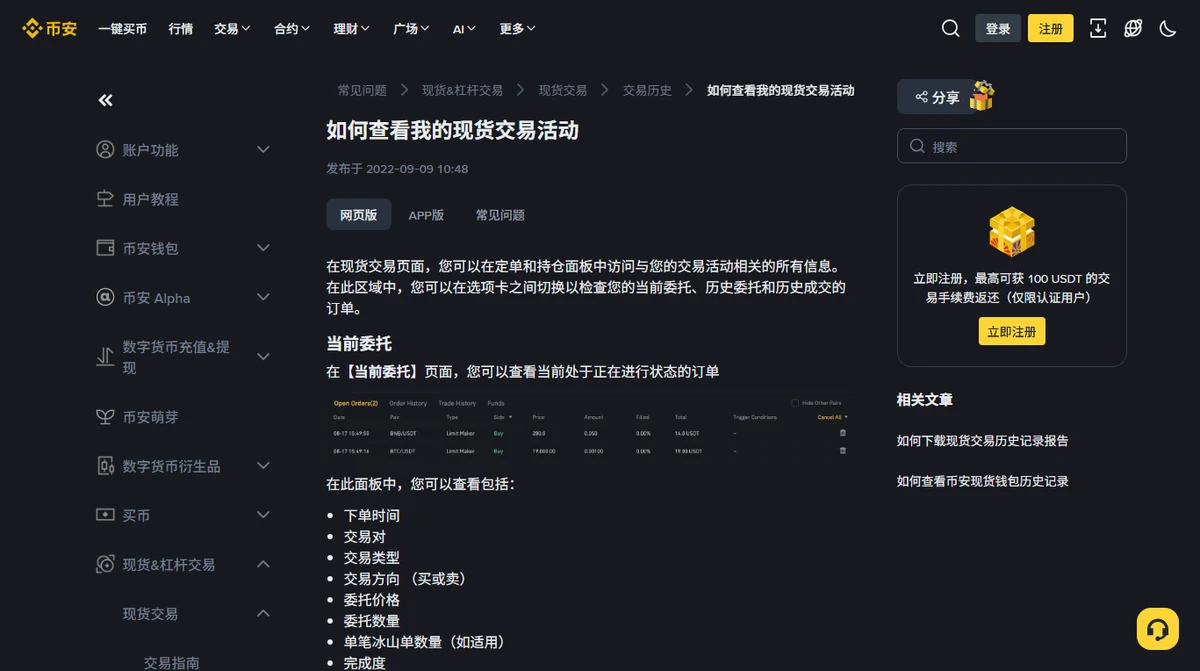Image resolution: width=1200 pixels, height=671 pixels.
Task: Expand the 账户功能 chevron
Action: (x=263, y=150)
